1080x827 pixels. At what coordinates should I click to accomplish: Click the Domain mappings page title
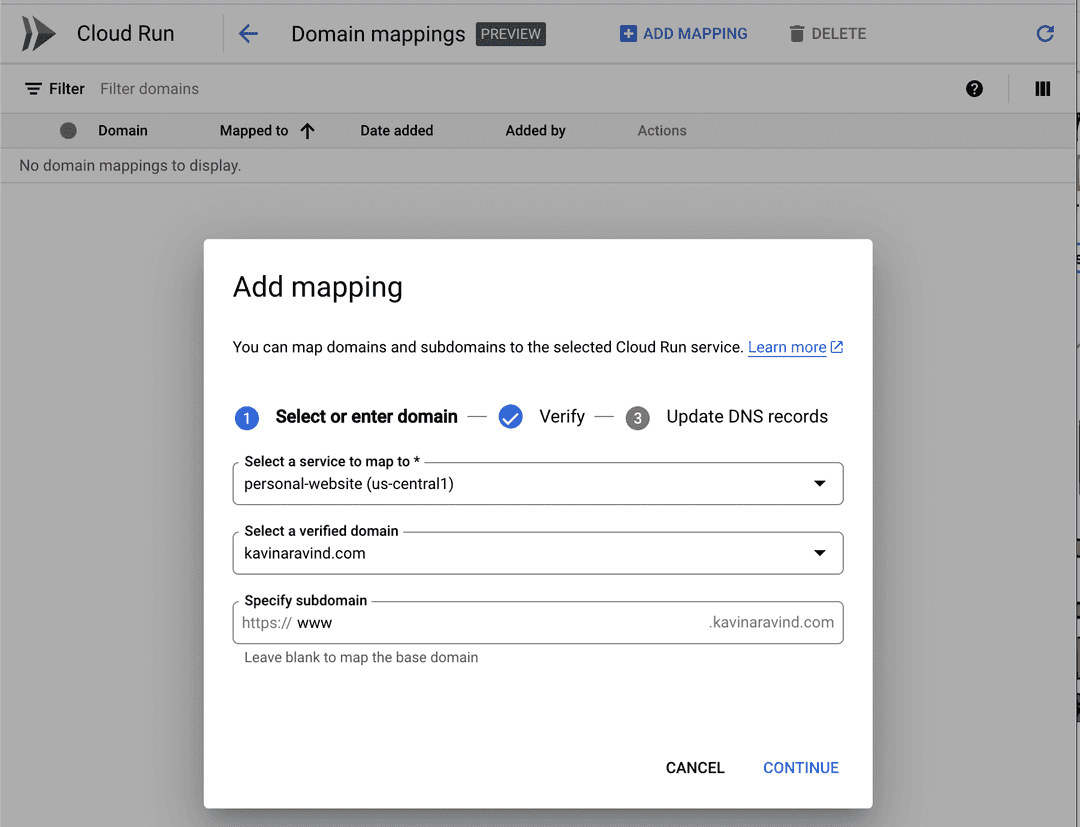click(378, 34)
